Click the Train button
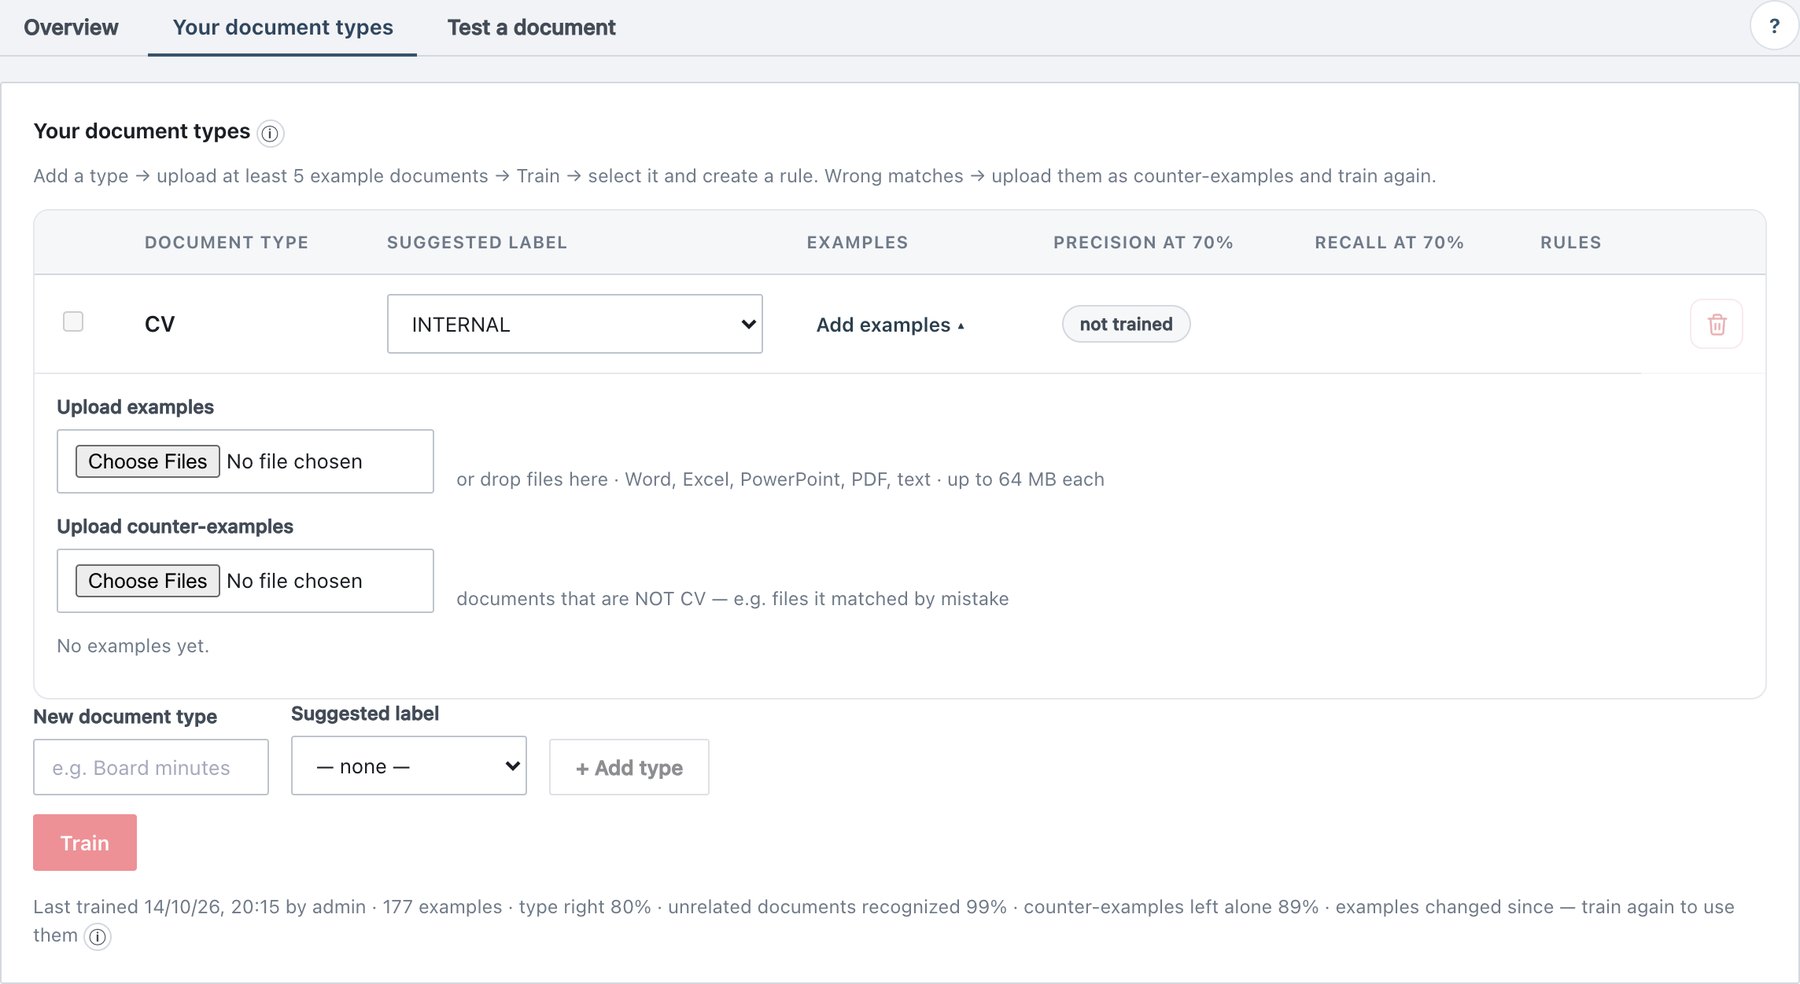 (x=85, y=842)
